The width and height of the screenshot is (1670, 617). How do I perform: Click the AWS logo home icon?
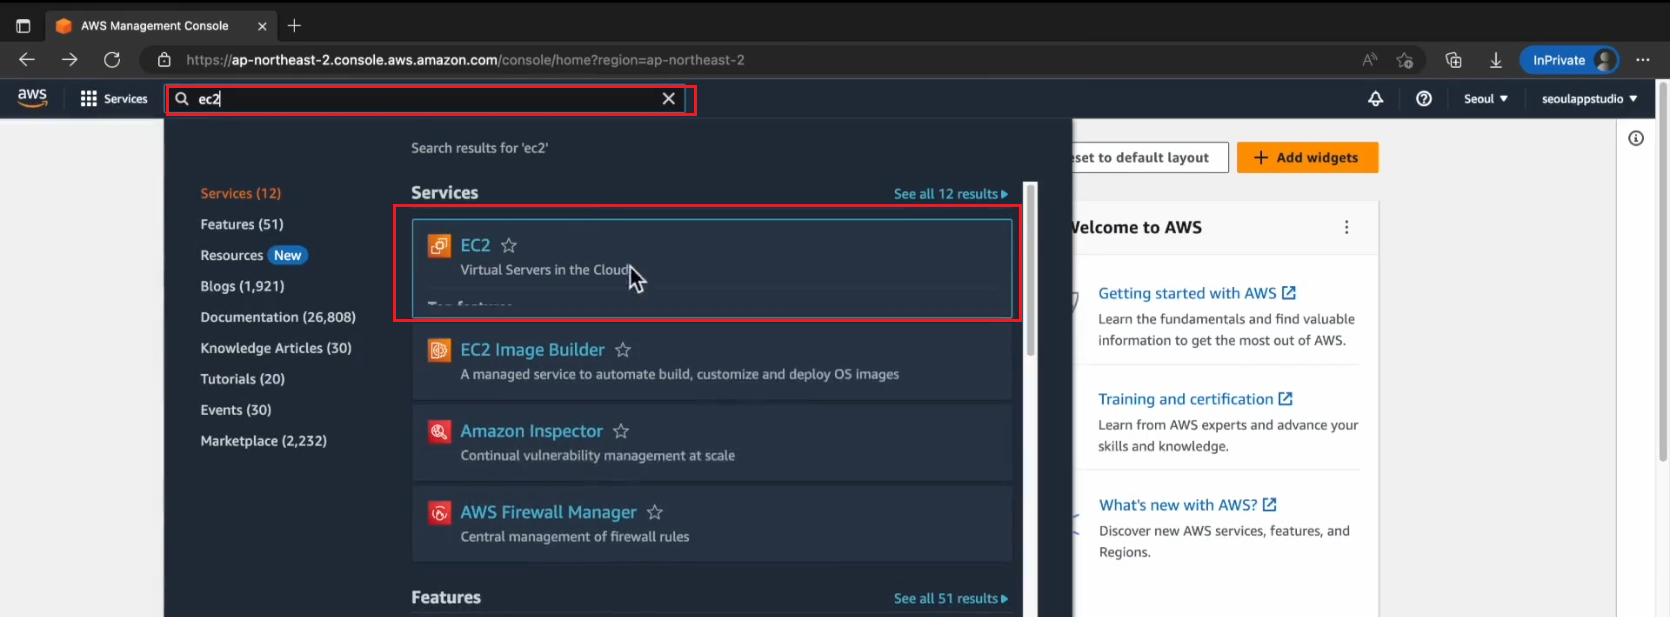(x=32, y=98)
